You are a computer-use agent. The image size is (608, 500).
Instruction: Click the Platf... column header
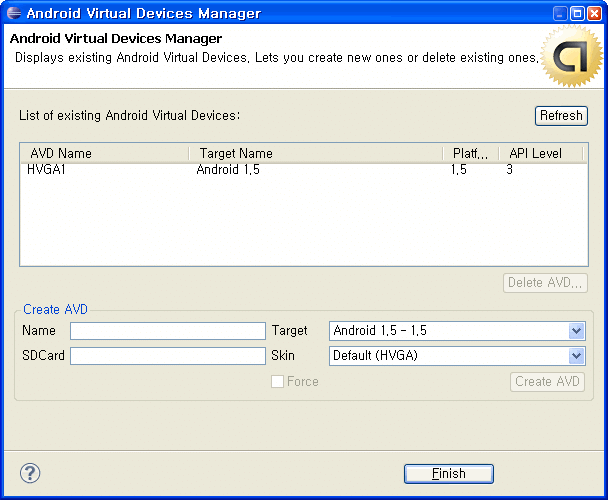[x=470, y=154]
